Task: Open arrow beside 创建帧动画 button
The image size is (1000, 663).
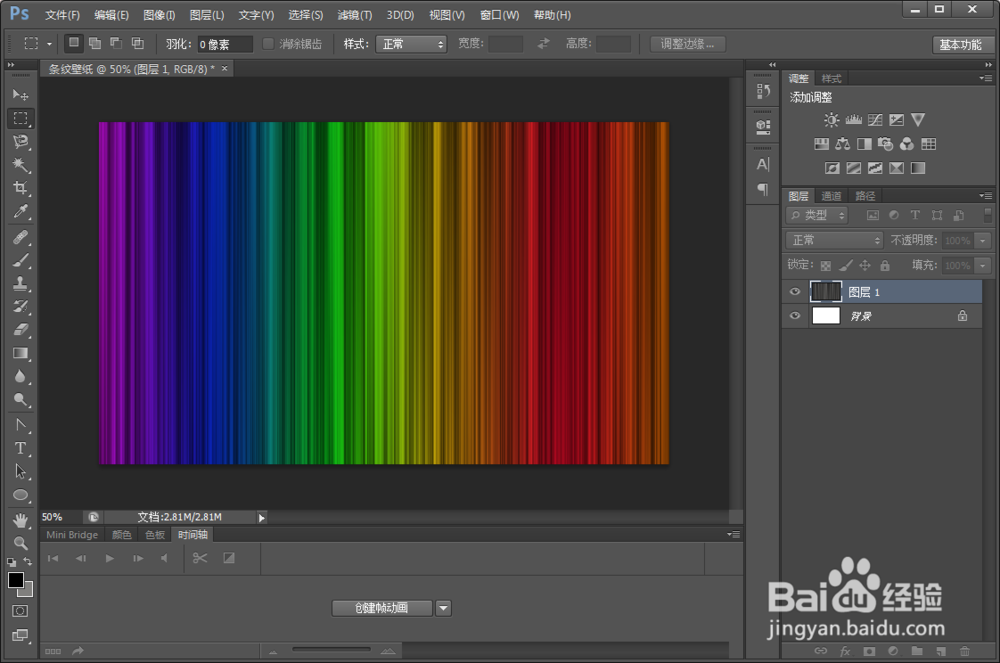Action: pyautogui.click(x=444, y=608)
